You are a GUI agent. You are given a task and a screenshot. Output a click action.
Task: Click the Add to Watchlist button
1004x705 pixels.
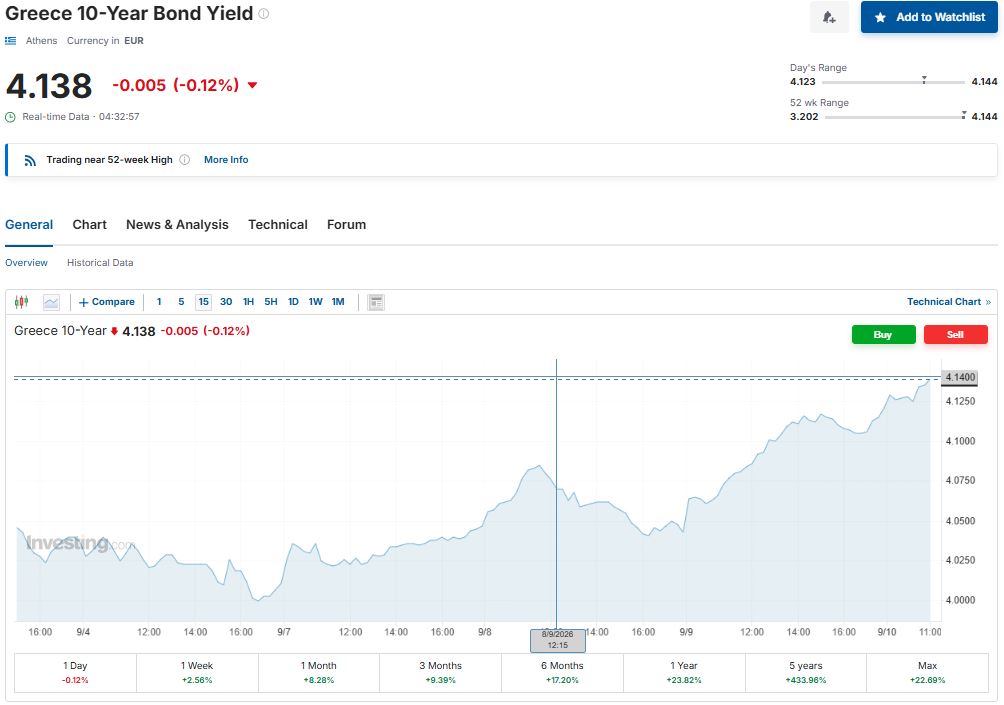pyautogui.click(x=929, y=17)
